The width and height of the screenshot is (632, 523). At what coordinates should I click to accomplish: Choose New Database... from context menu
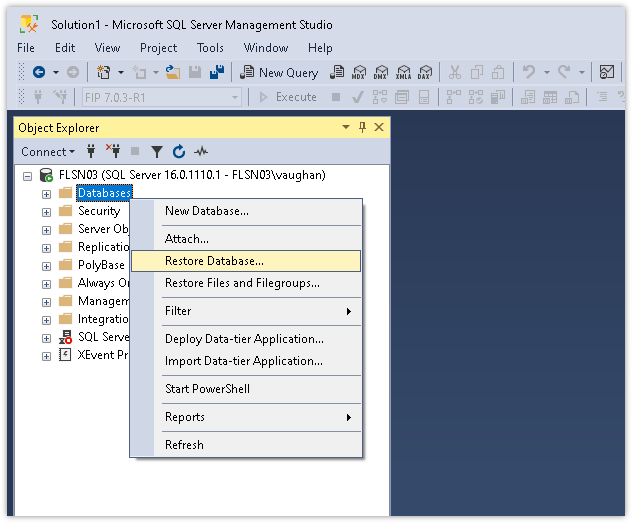[x=246, y=211]
